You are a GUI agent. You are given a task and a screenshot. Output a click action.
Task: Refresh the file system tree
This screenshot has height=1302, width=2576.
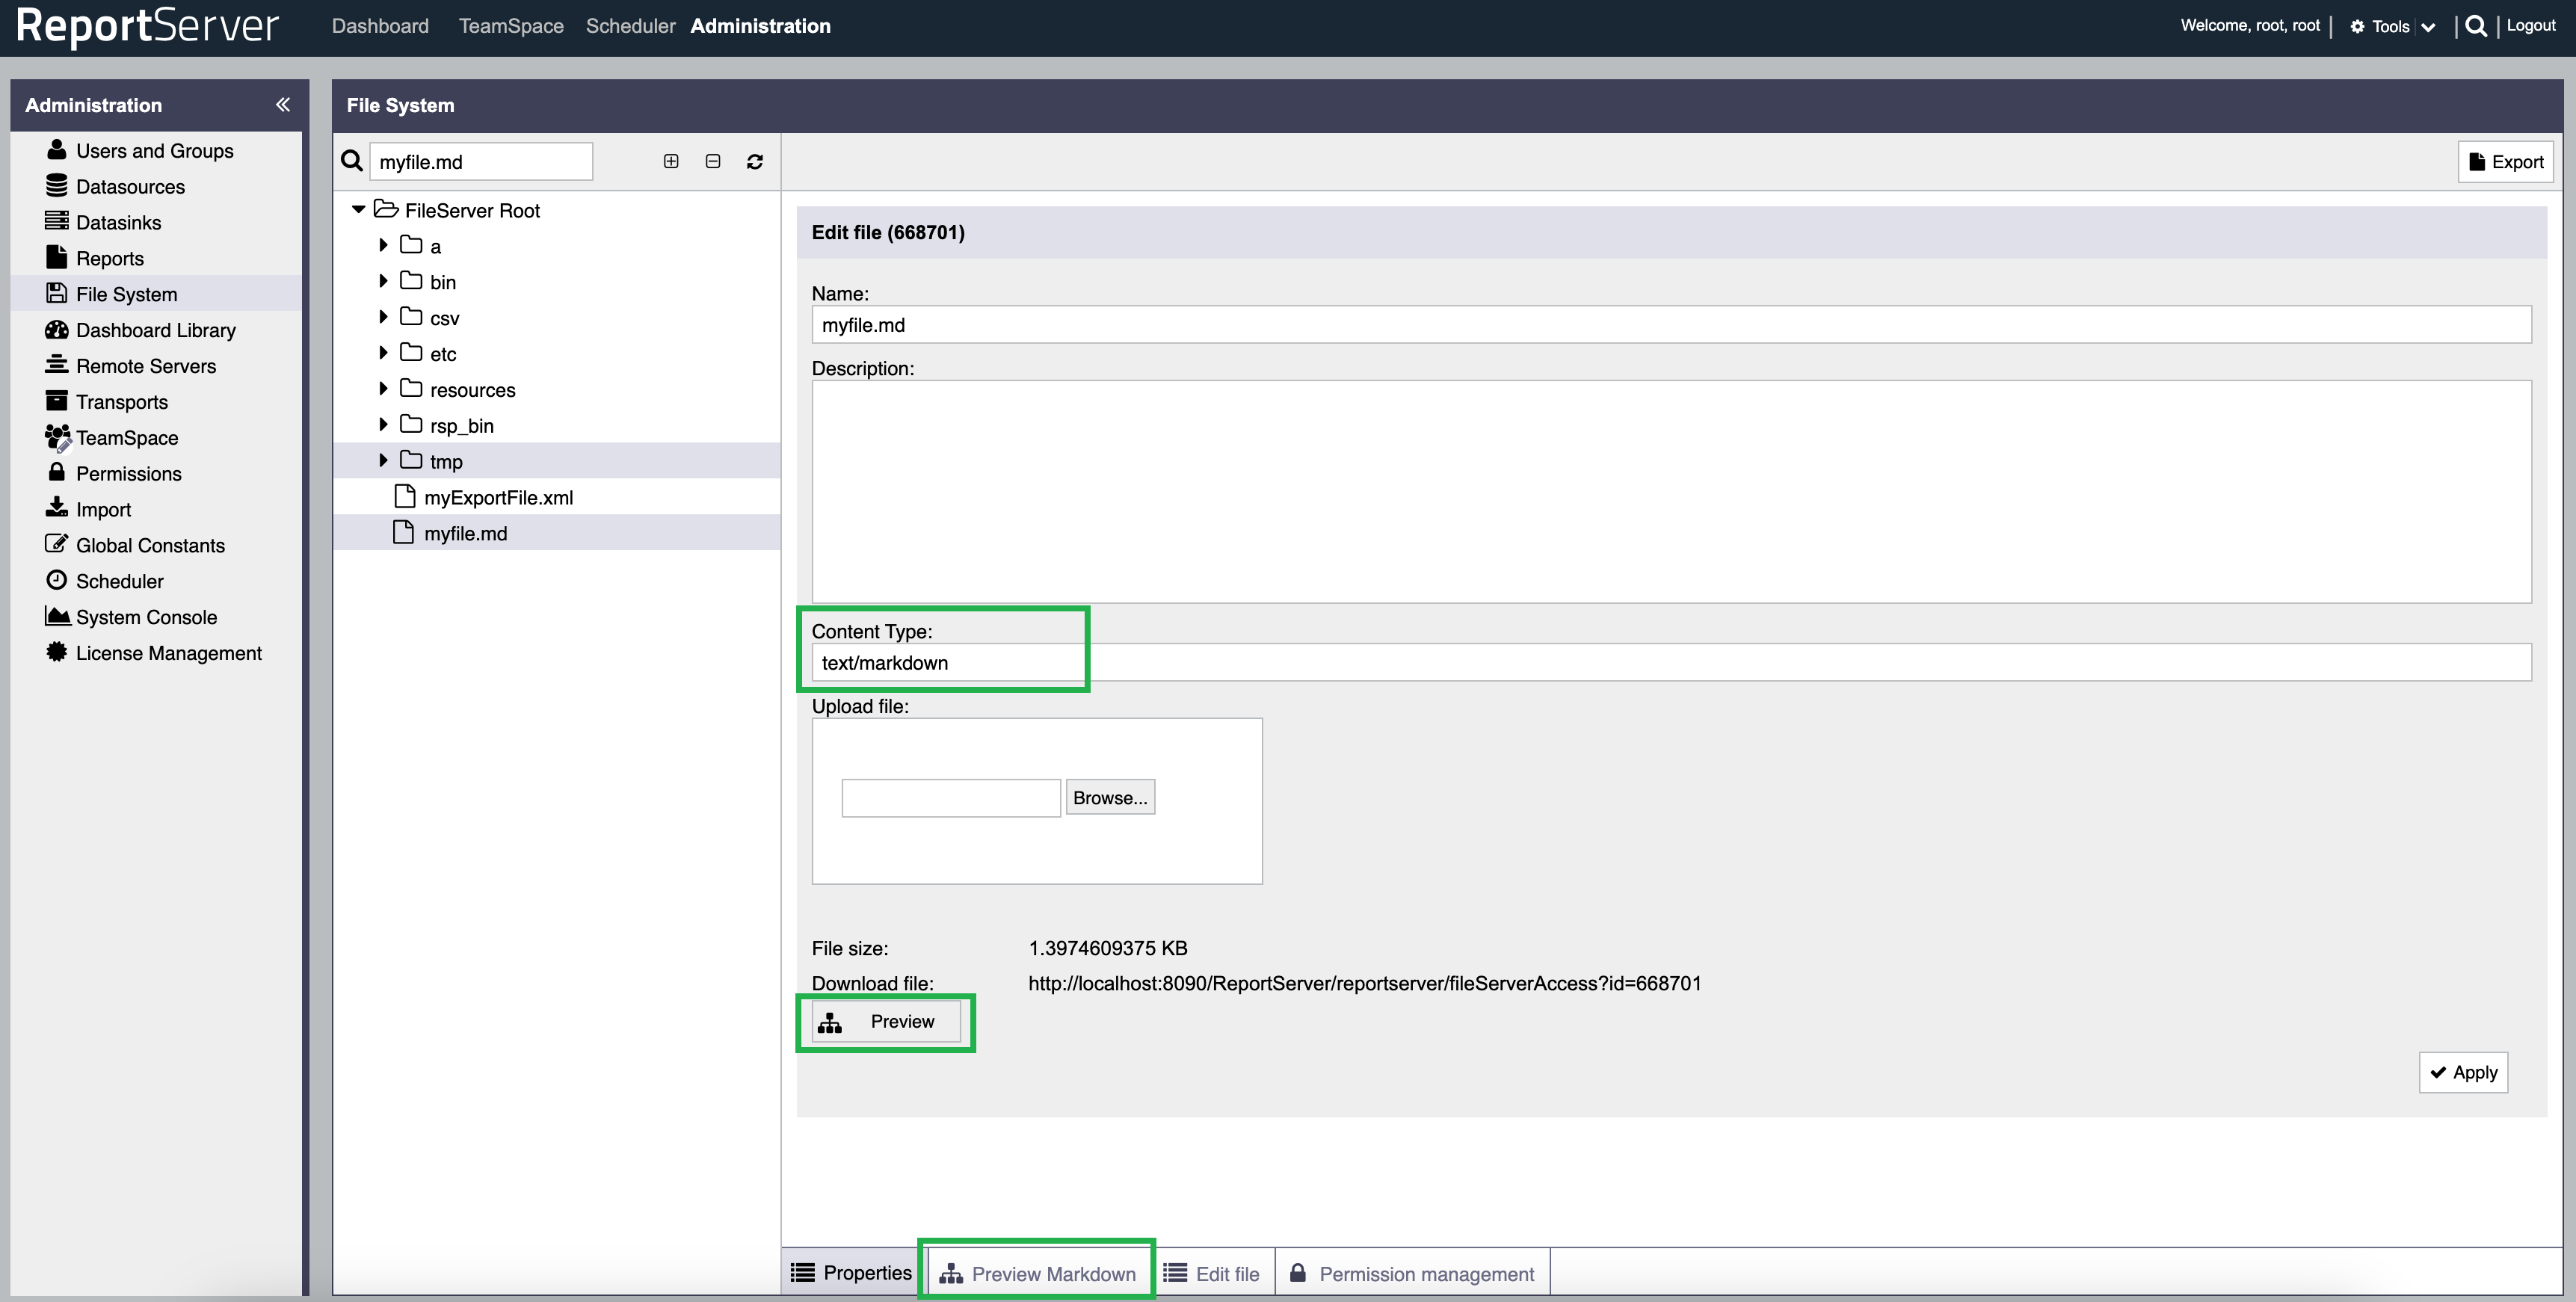tap(755, 161)
